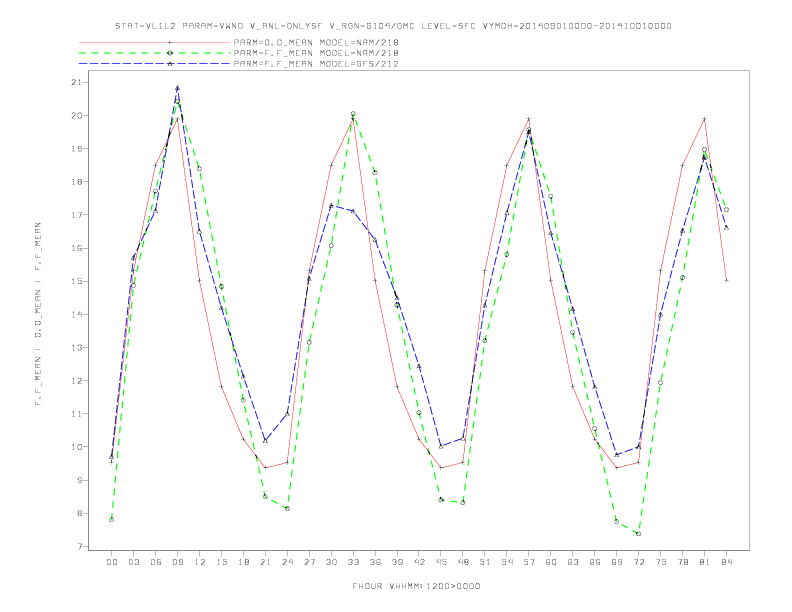The width and height of the screenshot is (792, 612).
Task: Click x-axis forecast hour label 39
Action: (397, 562)
